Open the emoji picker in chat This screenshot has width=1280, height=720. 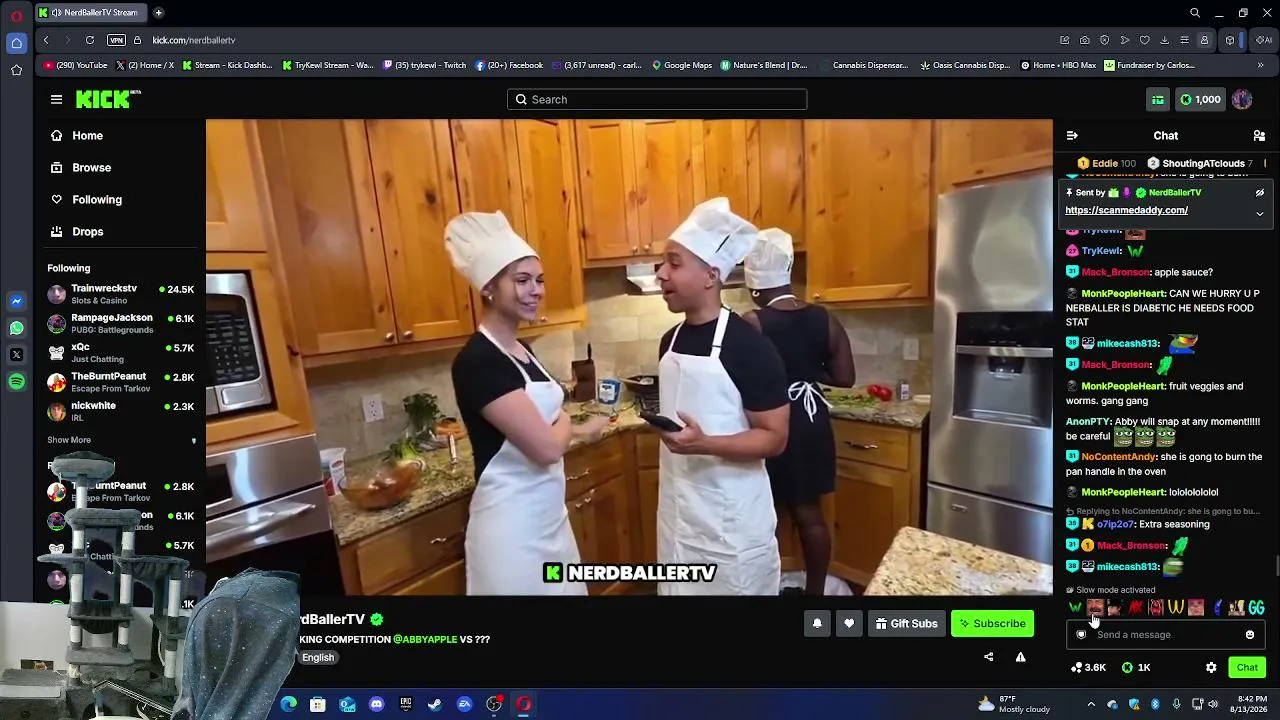pyautogui.click(x=1250, y=634)
